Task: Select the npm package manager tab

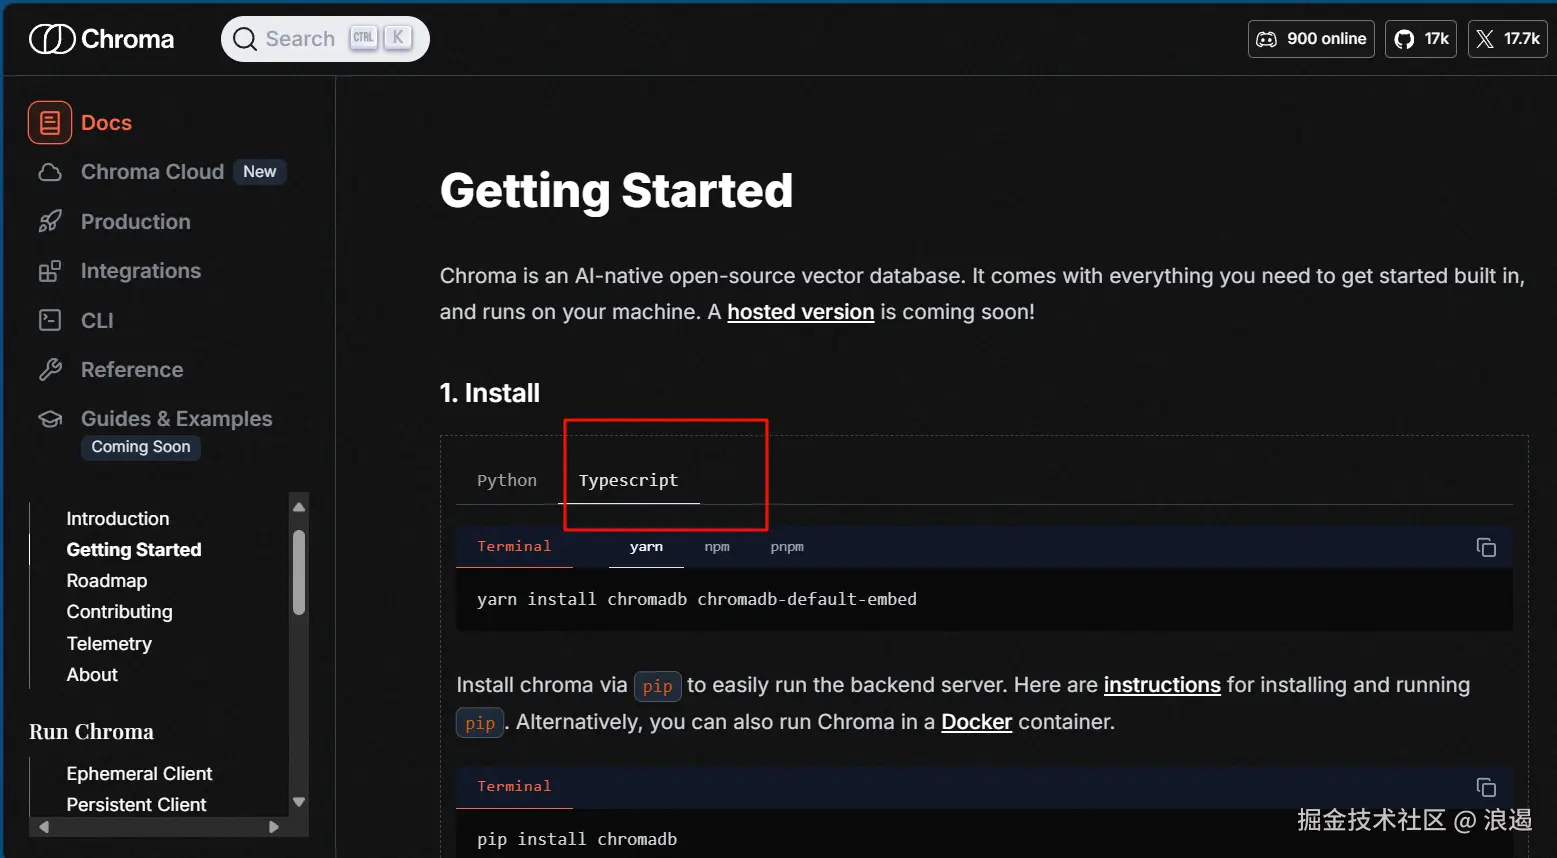Action: coord(717,547)
